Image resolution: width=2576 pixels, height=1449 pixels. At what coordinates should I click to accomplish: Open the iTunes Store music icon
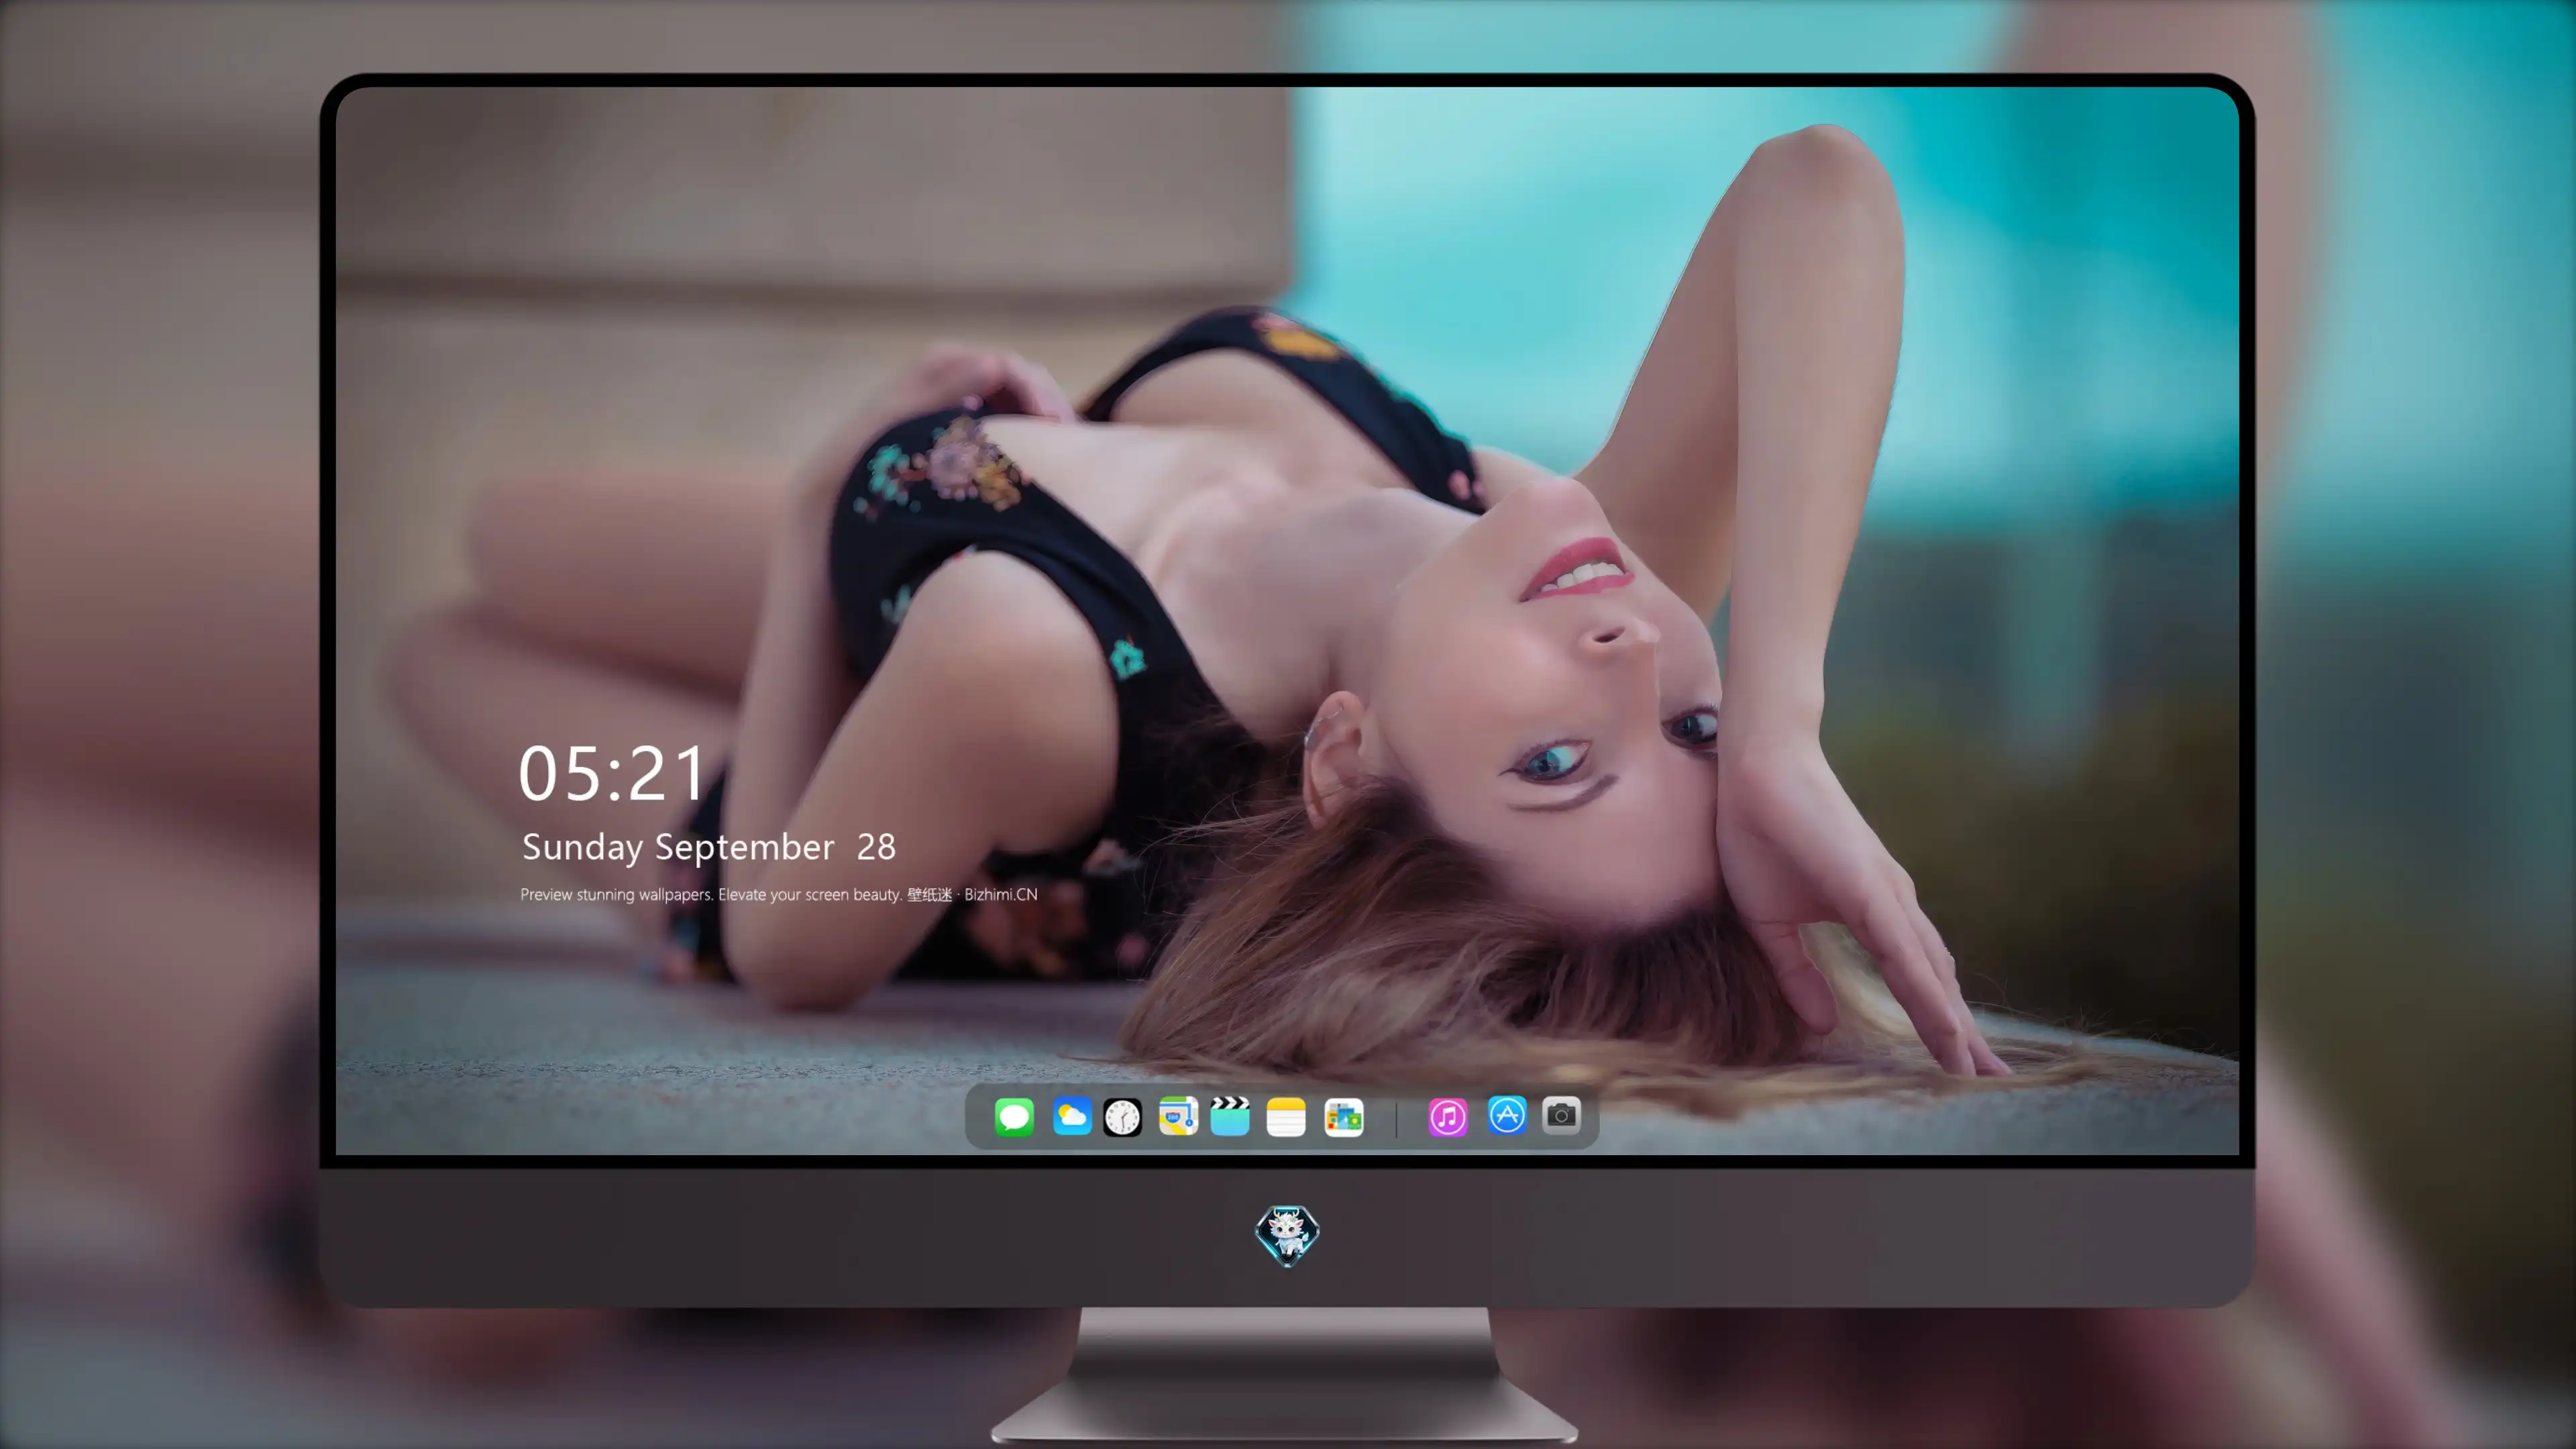click(x=1448, y=1117)
